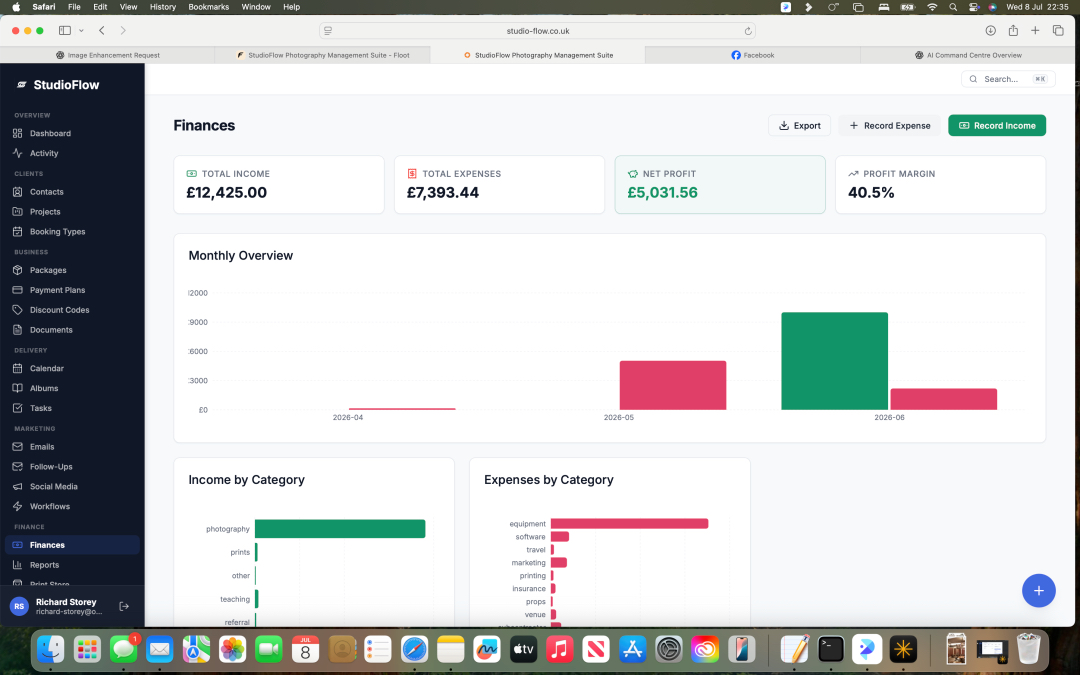Click the Safari page reload icon
This screenshot has width=1080, height=675.
[747, 31]
